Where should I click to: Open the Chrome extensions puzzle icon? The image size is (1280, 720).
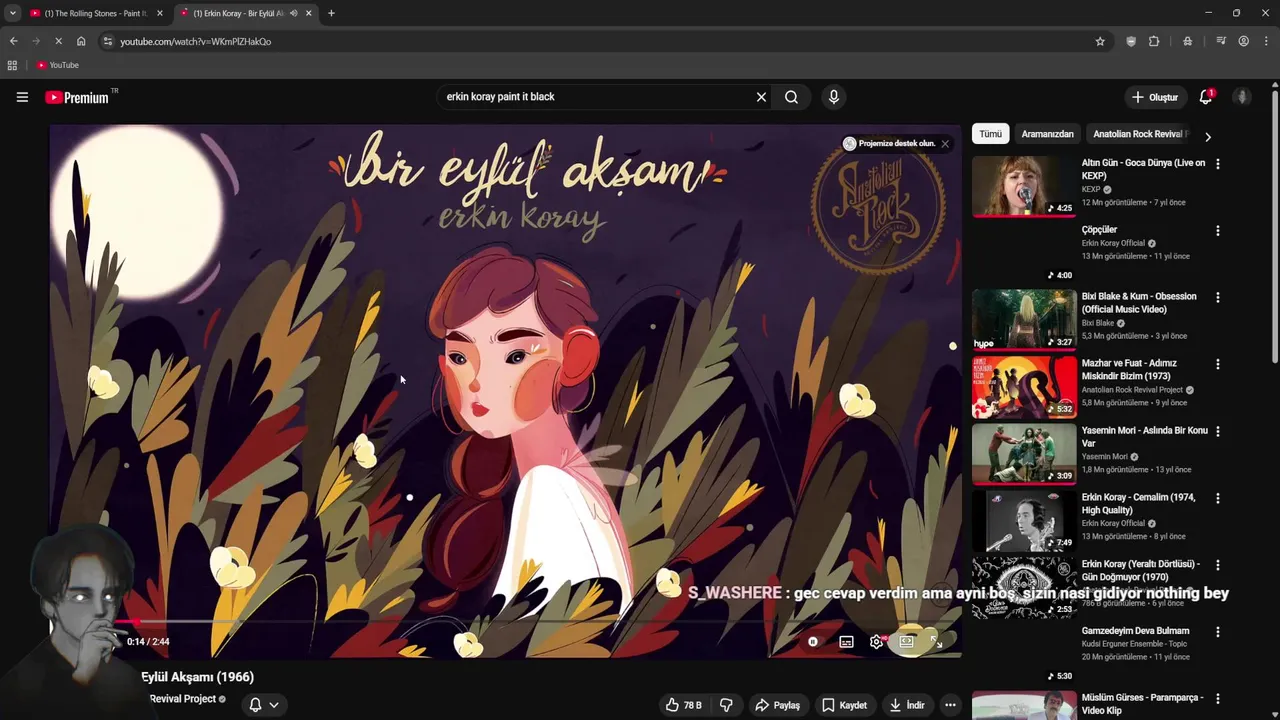point(1154,41)
